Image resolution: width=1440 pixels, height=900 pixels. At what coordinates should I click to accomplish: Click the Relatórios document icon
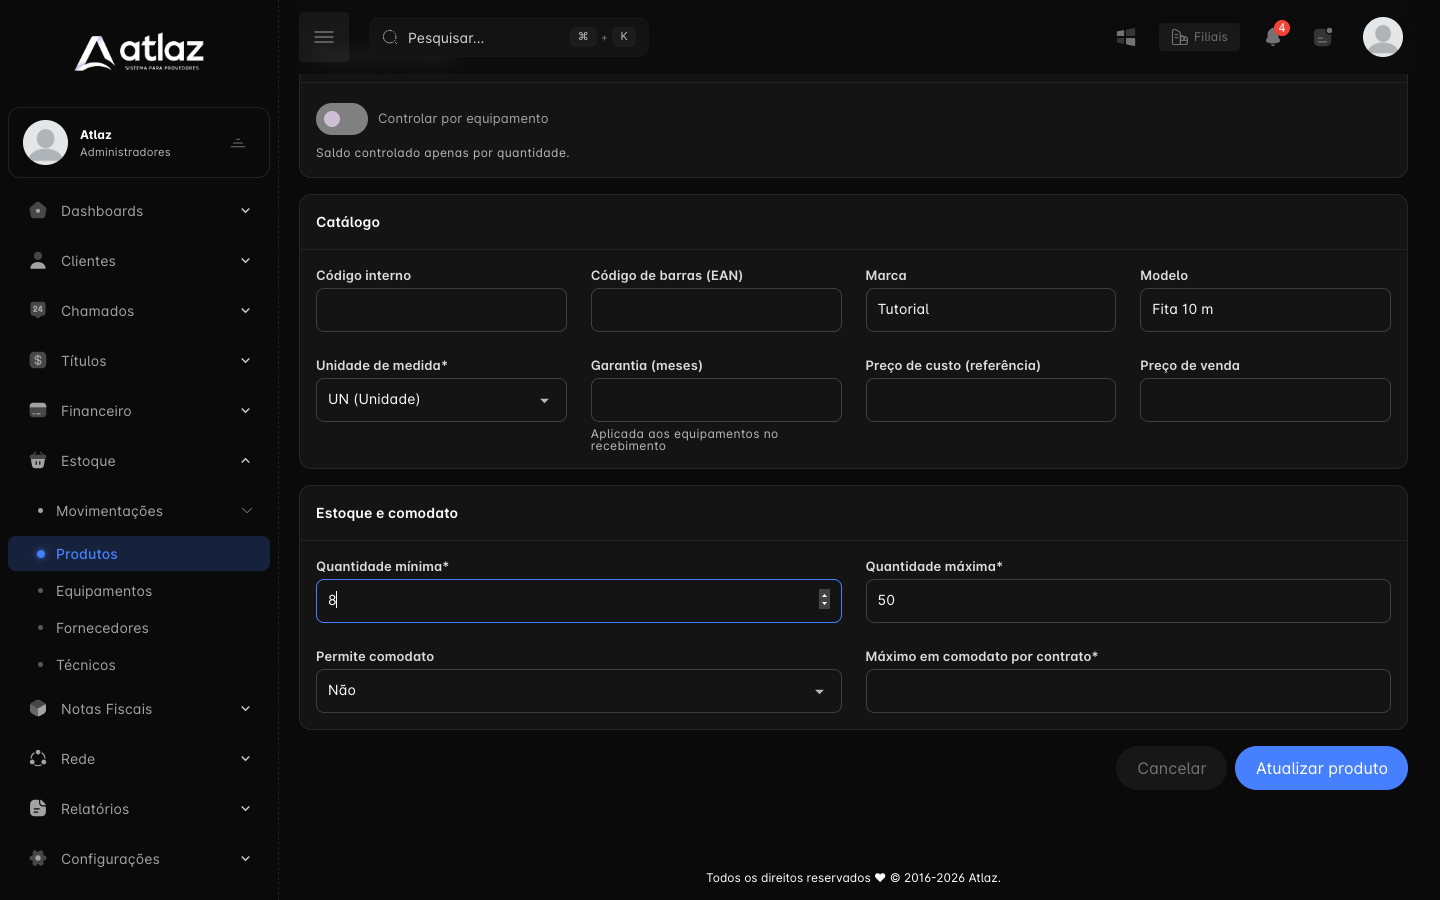38,808
